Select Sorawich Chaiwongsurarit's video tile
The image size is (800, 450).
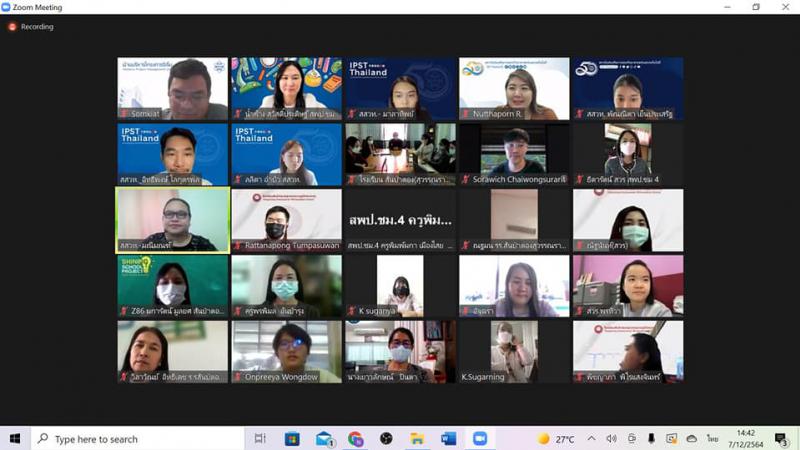(514, 154)
